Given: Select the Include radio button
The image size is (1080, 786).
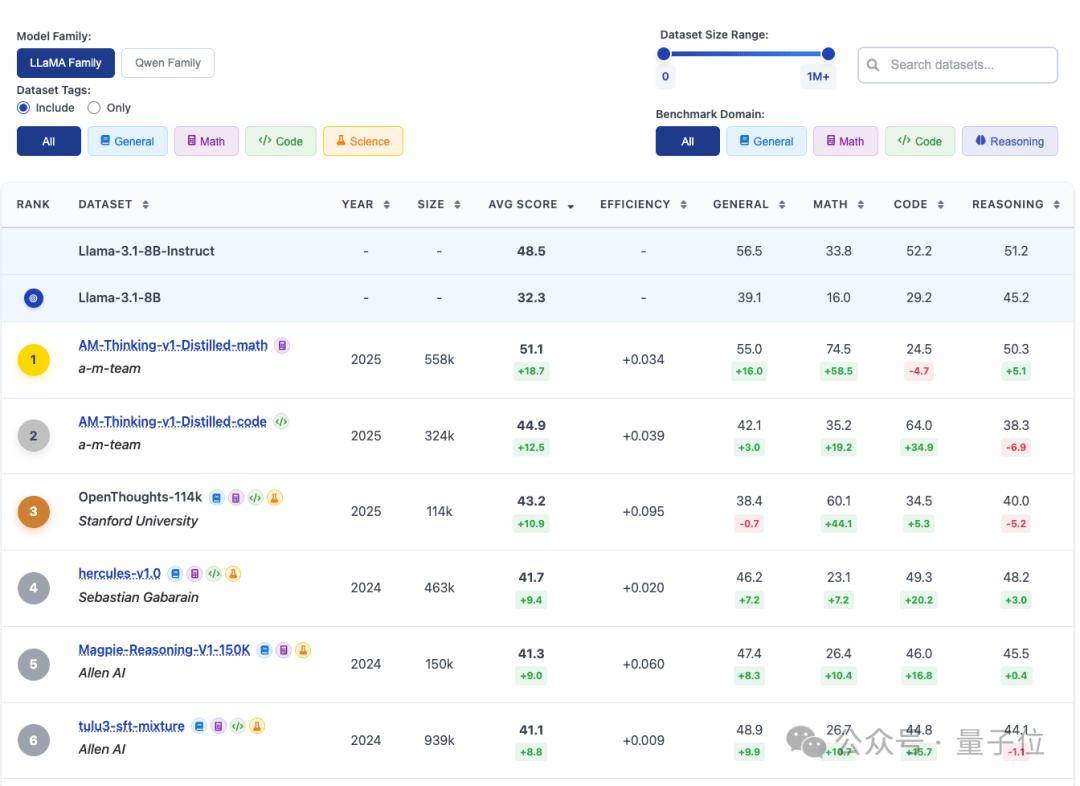Looking at the screenshot, I should pyautogui.click(x=23, y=107).
